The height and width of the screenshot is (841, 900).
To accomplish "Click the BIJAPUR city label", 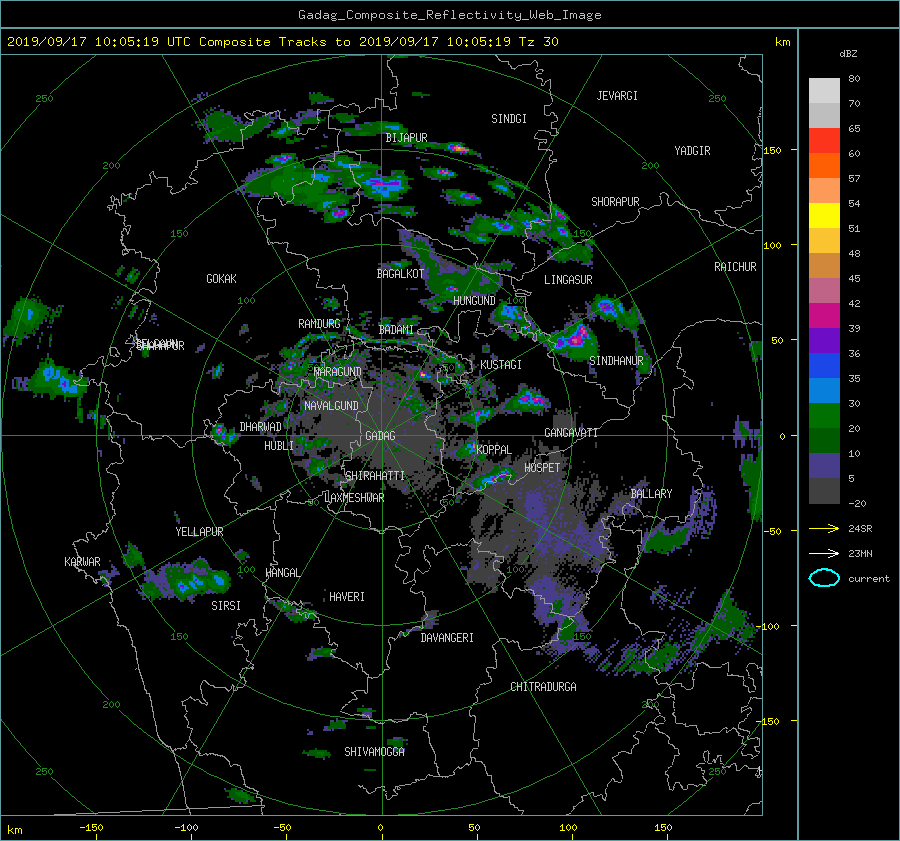I will pos(406,138).
